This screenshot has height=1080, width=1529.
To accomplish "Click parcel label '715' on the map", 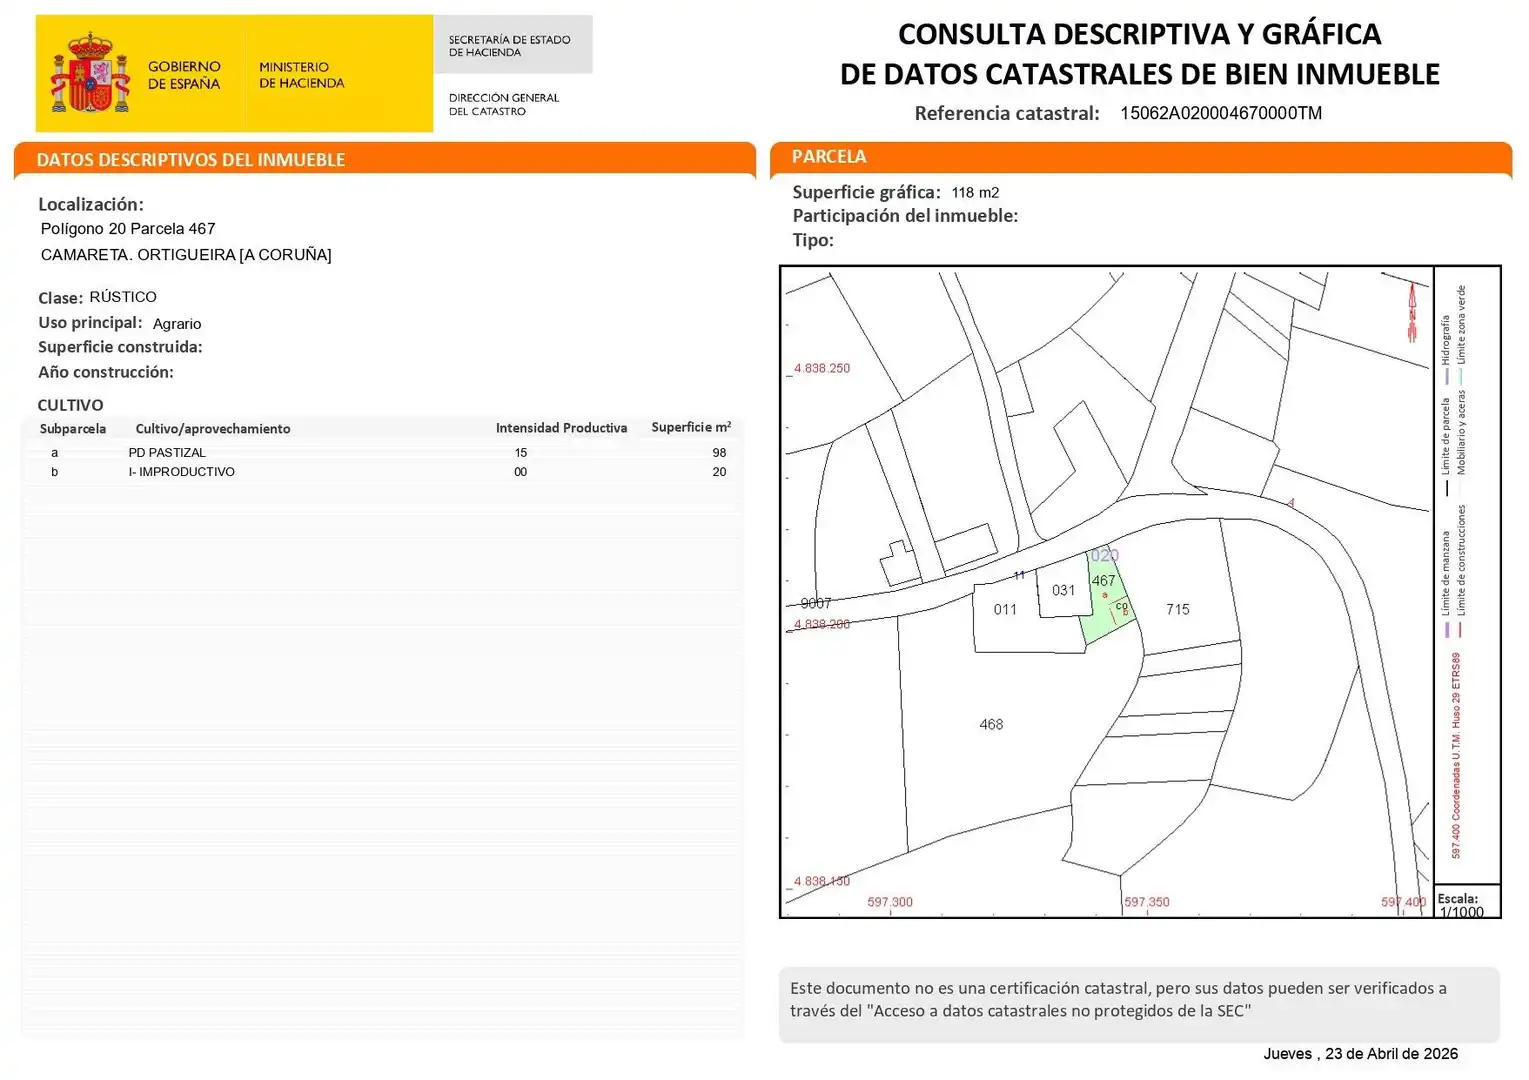I will coord(1178,609).
